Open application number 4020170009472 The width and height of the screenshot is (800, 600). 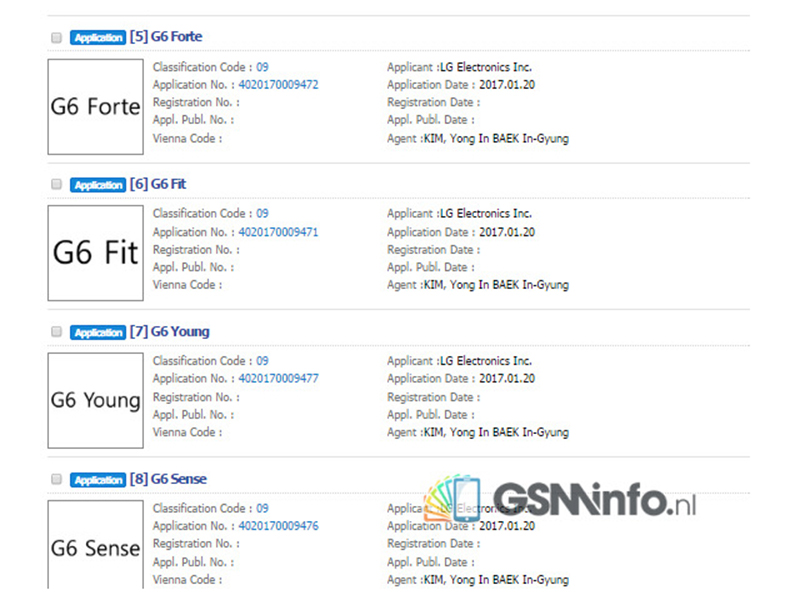click(278, 85)
